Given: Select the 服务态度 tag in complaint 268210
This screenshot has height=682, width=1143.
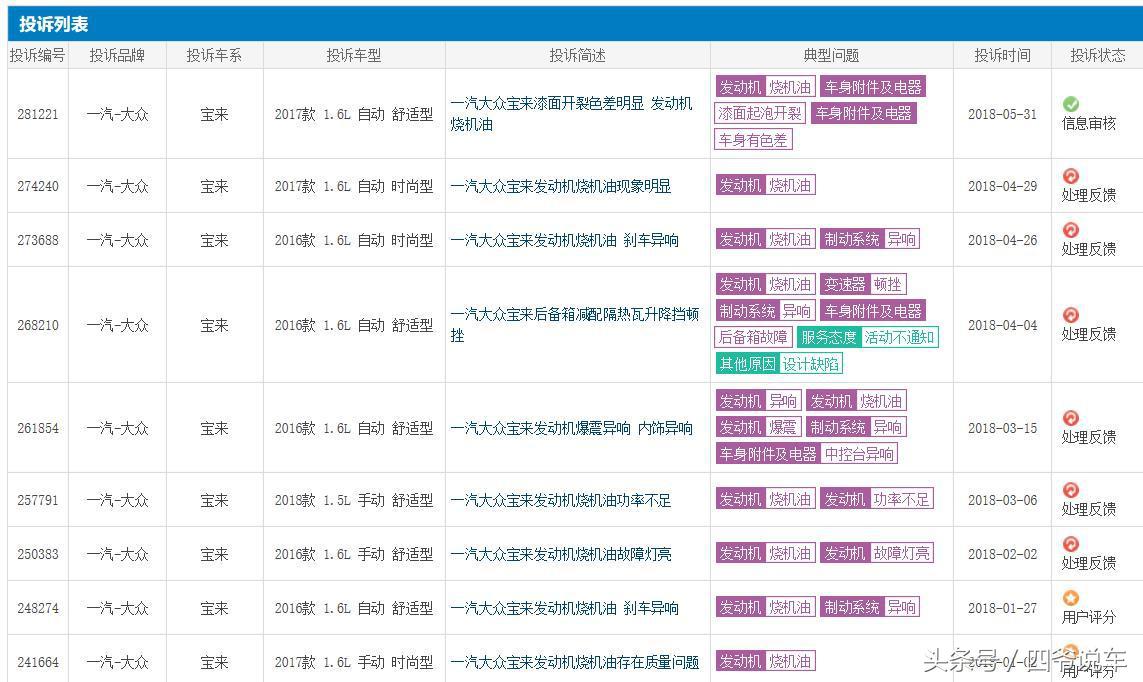Looking at the screenshot, I should coord(828,337).
